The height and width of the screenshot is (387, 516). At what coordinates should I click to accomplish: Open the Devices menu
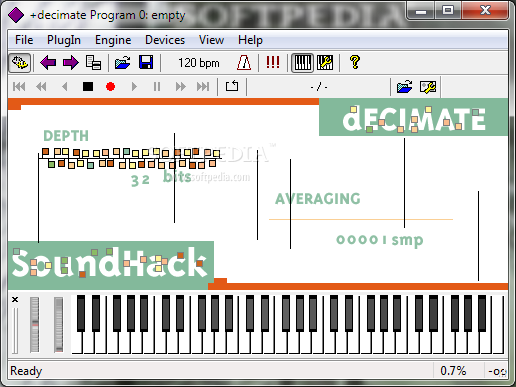pyautogui.click(x=165, y=40)
